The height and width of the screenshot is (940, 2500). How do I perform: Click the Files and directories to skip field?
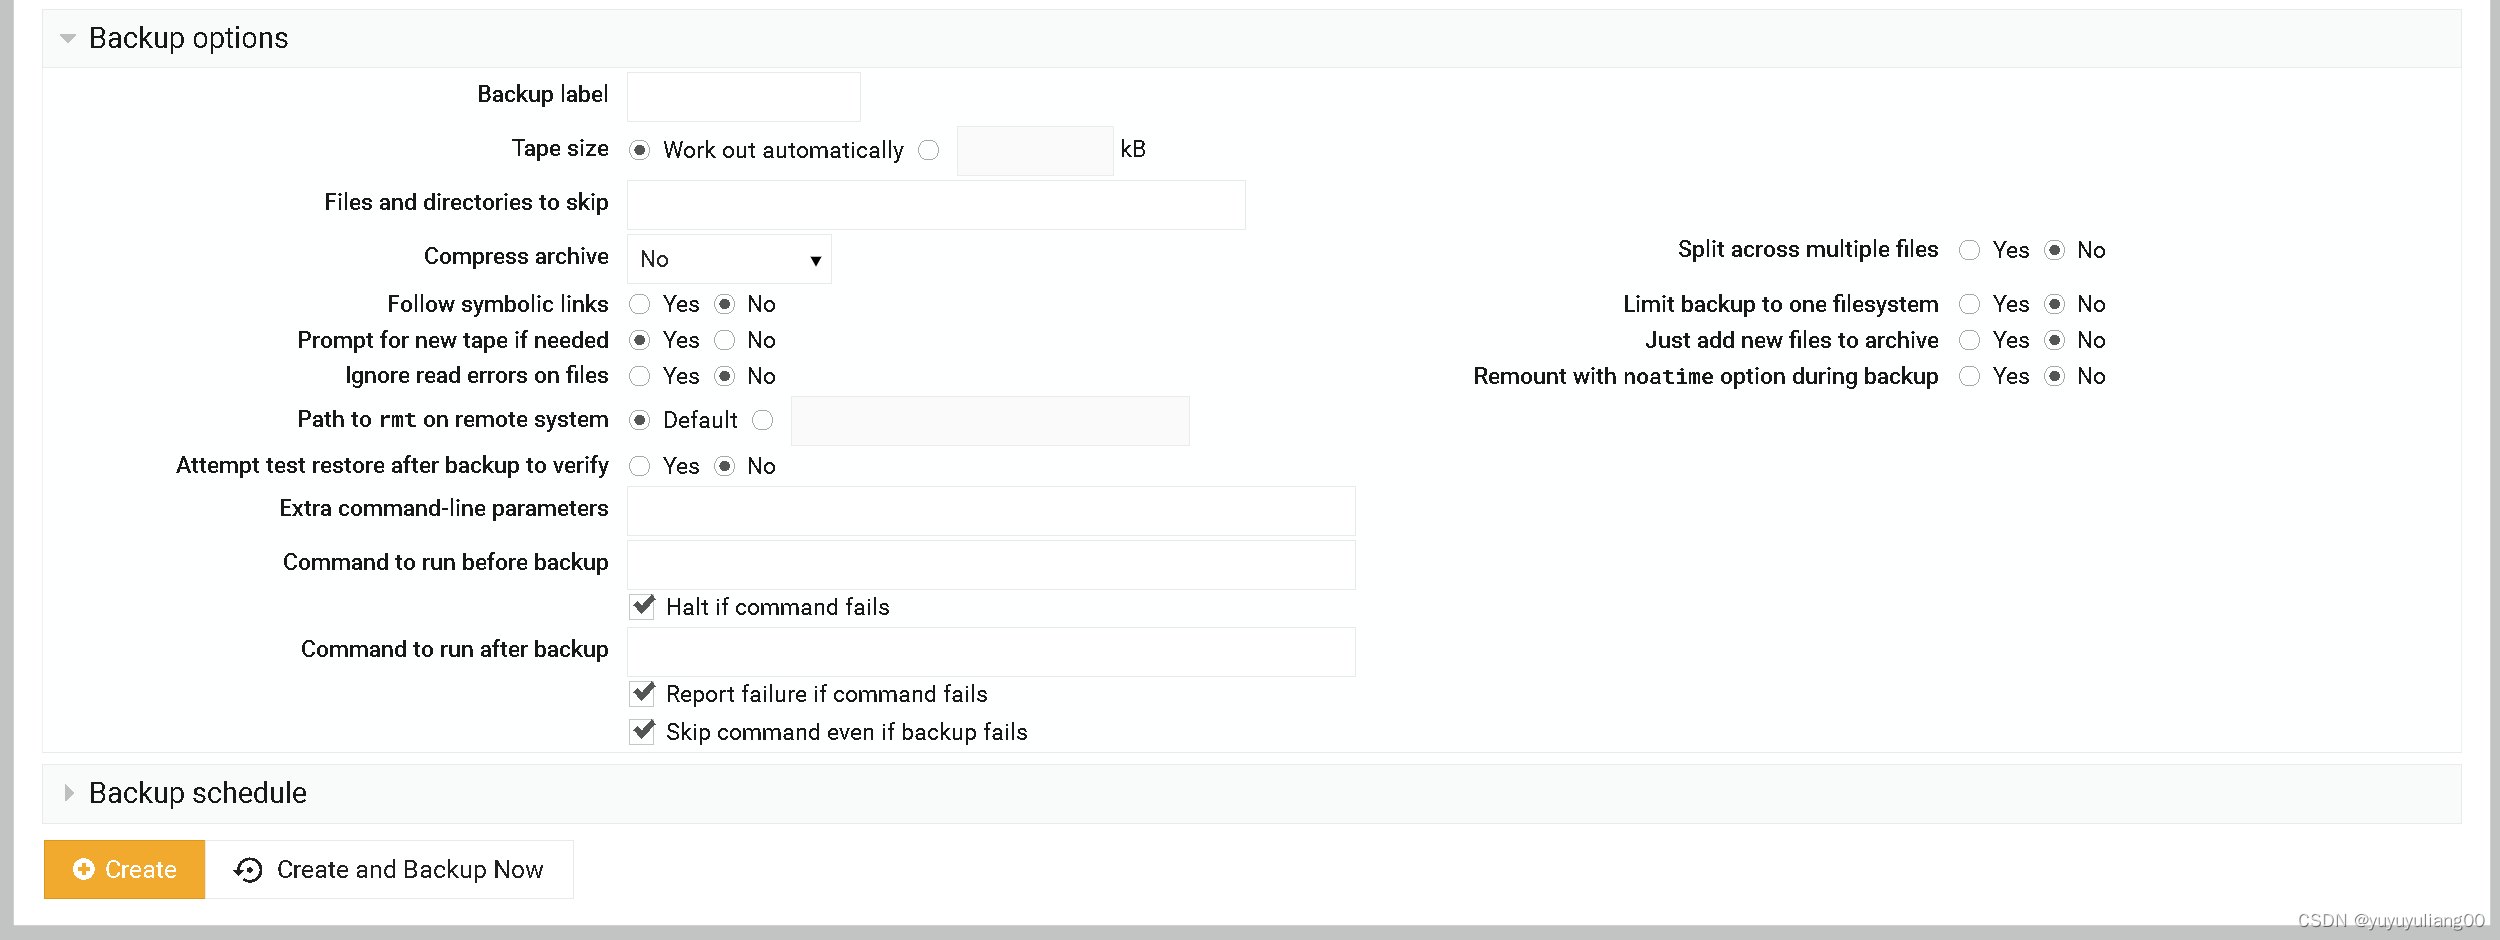pyautogui.click(x=935, y=204)
